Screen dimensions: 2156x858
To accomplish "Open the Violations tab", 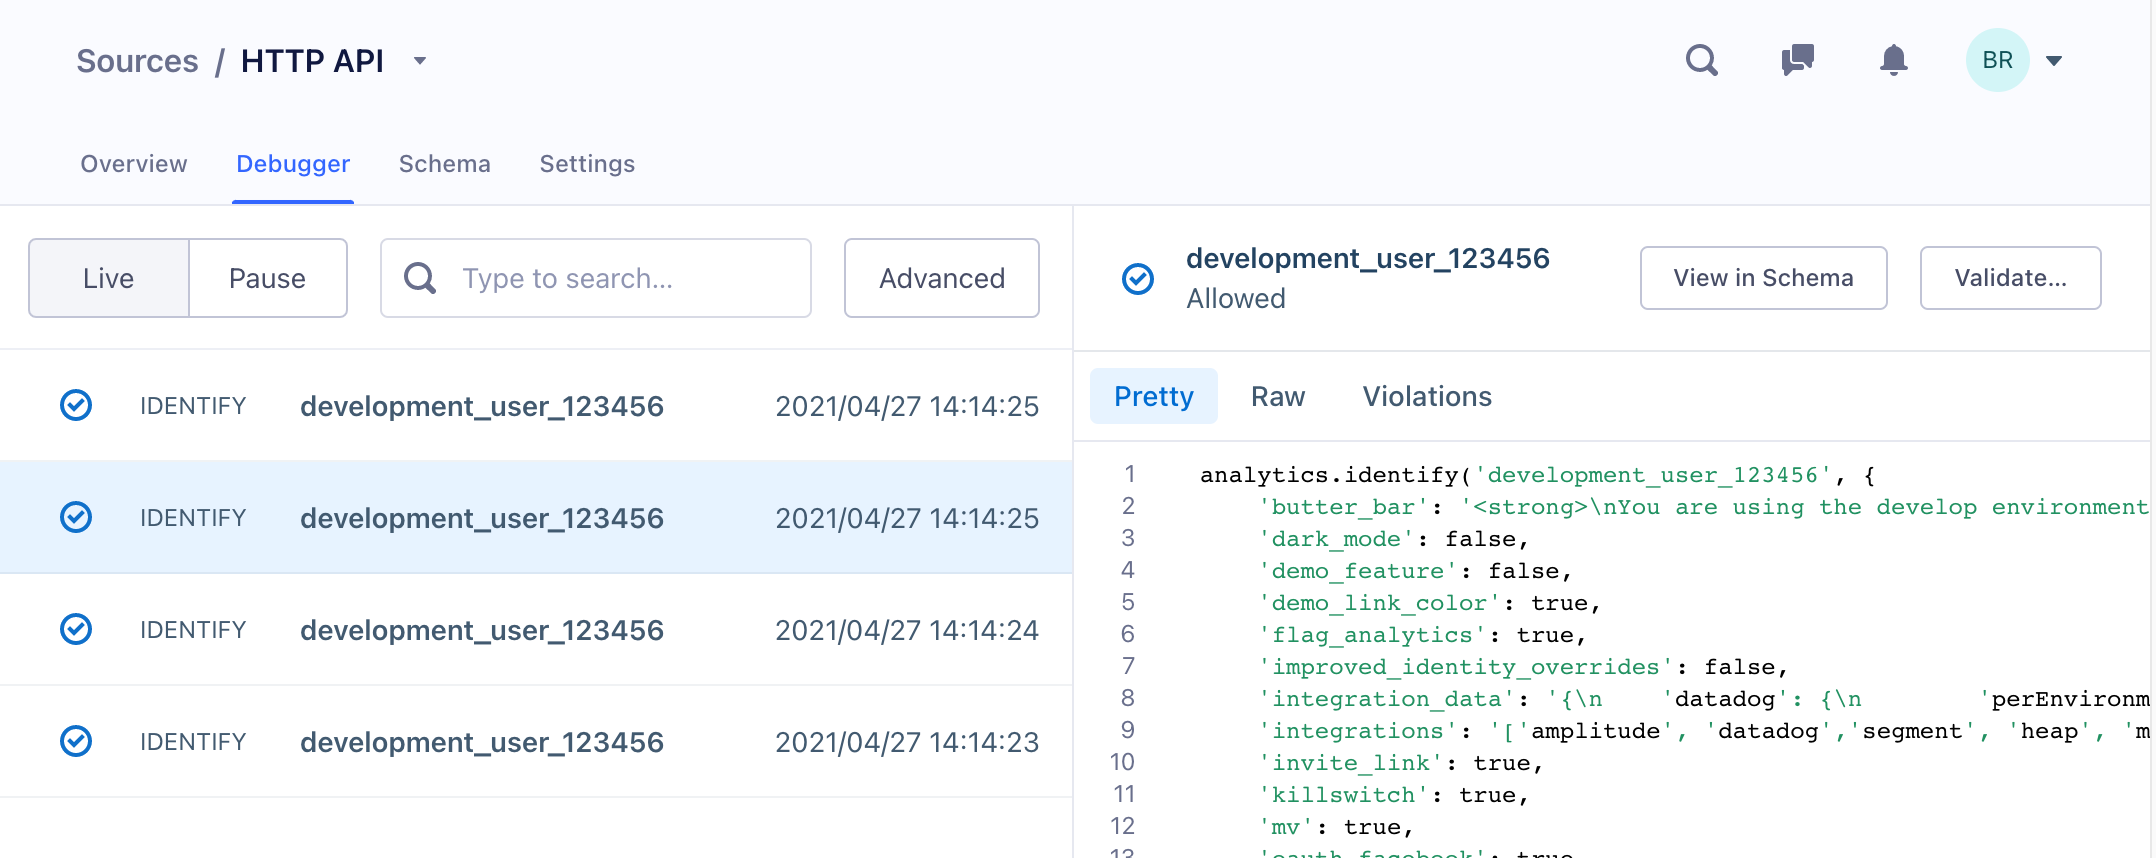I will 1426,397.
